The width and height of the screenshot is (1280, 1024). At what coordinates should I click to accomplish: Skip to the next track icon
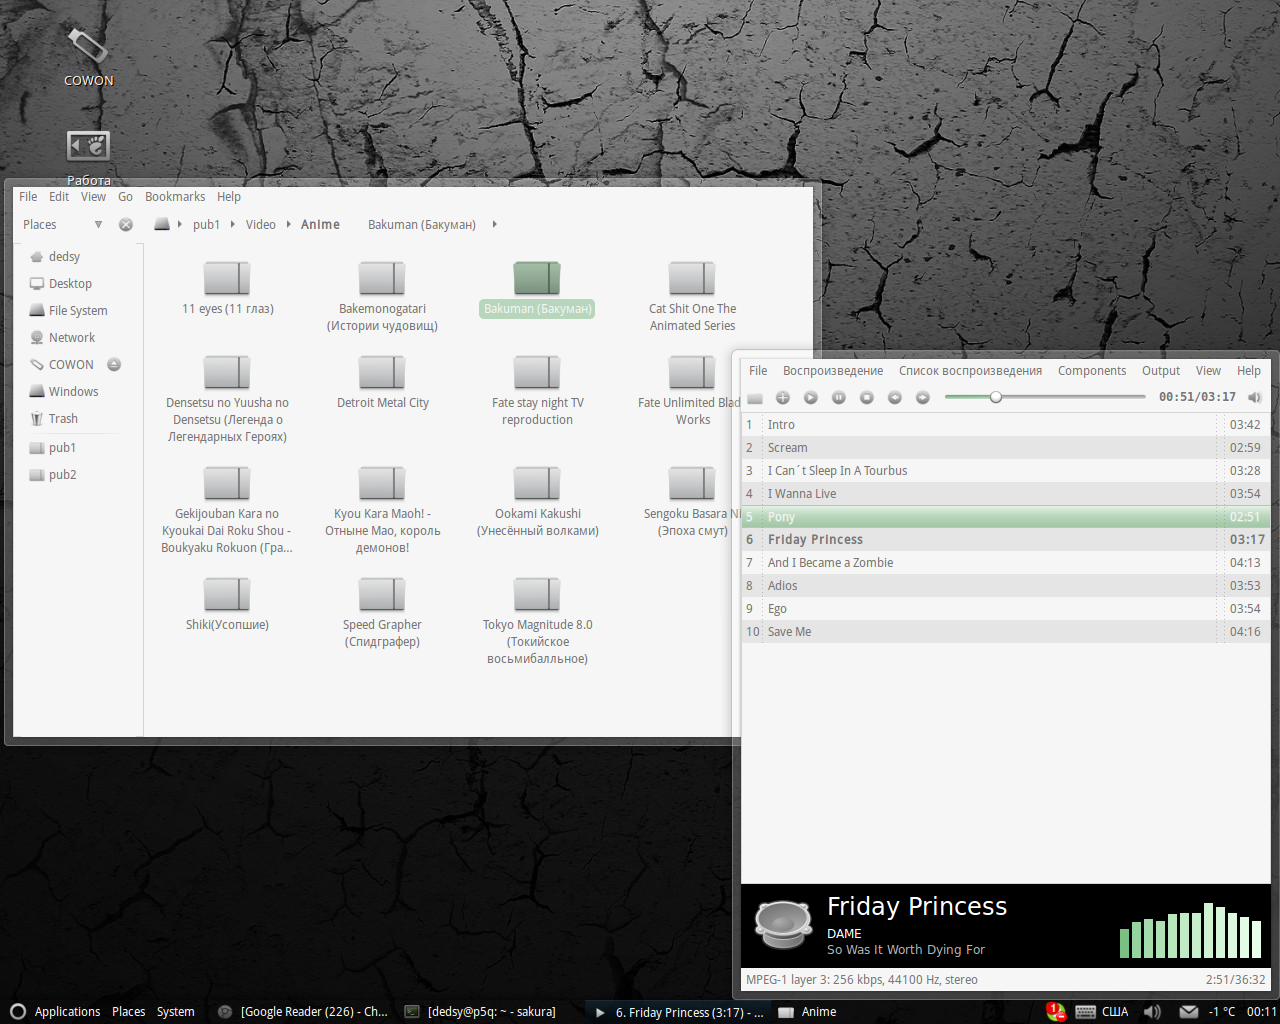tap(923, 398)
